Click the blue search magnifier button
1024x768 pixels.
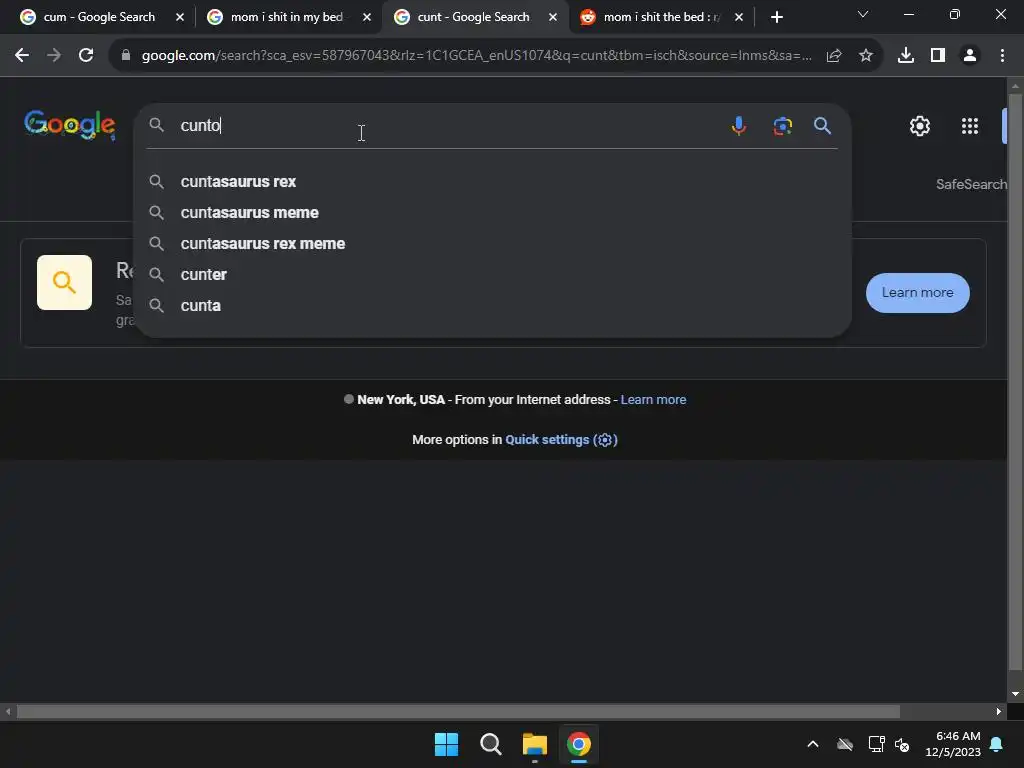(822, 125)
